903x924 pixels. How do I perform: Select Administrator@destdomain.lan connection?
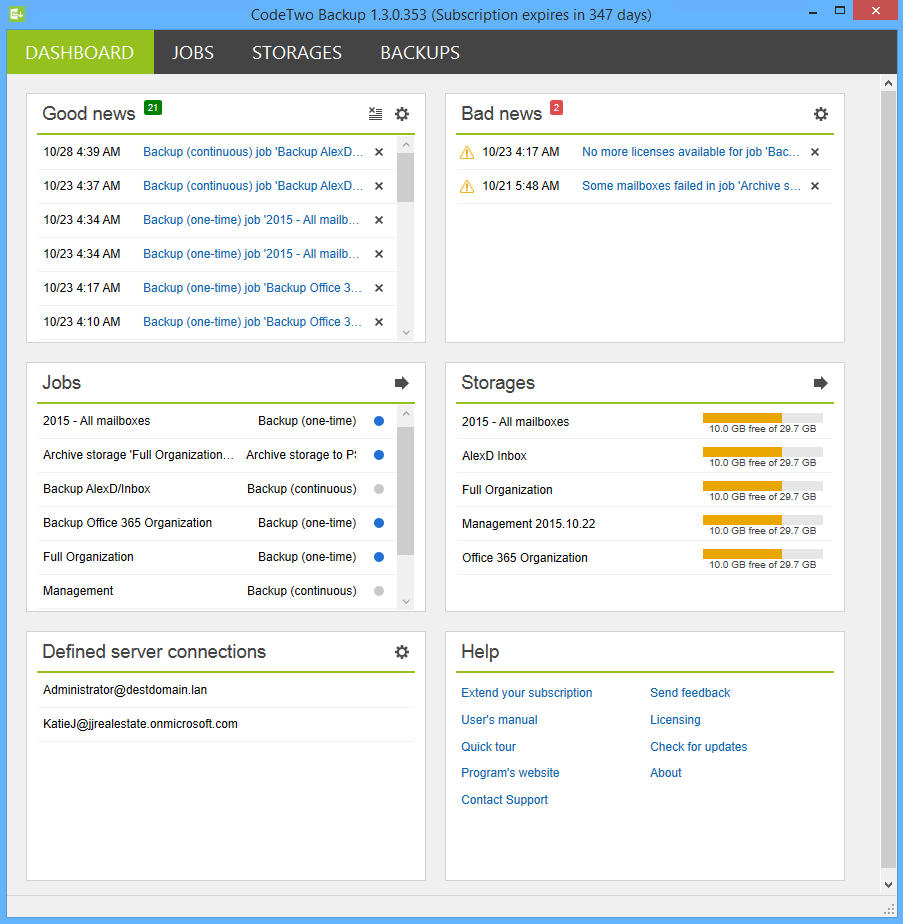click(x=226, y=690)
